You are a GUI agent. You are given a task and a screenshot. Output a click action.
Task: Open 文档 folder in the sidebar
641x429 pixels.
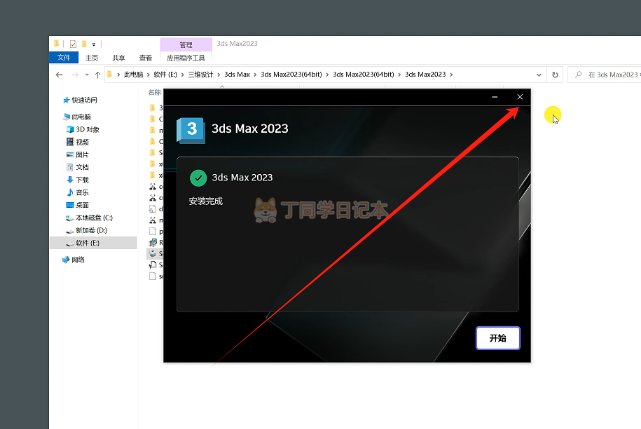pos(78,167)
